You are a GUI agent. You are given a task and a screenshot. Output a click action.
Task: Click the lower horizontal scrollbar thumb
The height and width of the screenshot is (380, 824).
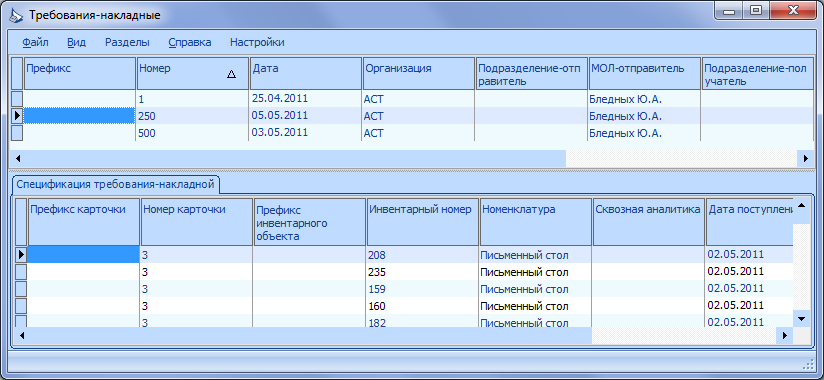coord(310,335)
